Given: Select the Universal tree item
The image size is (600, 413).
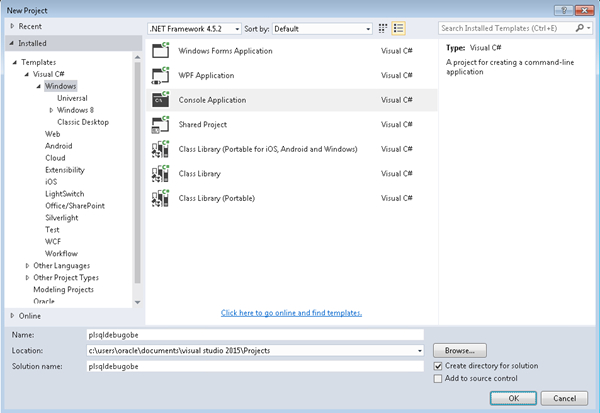Looking at the screenshot, I should click(72, 98).
